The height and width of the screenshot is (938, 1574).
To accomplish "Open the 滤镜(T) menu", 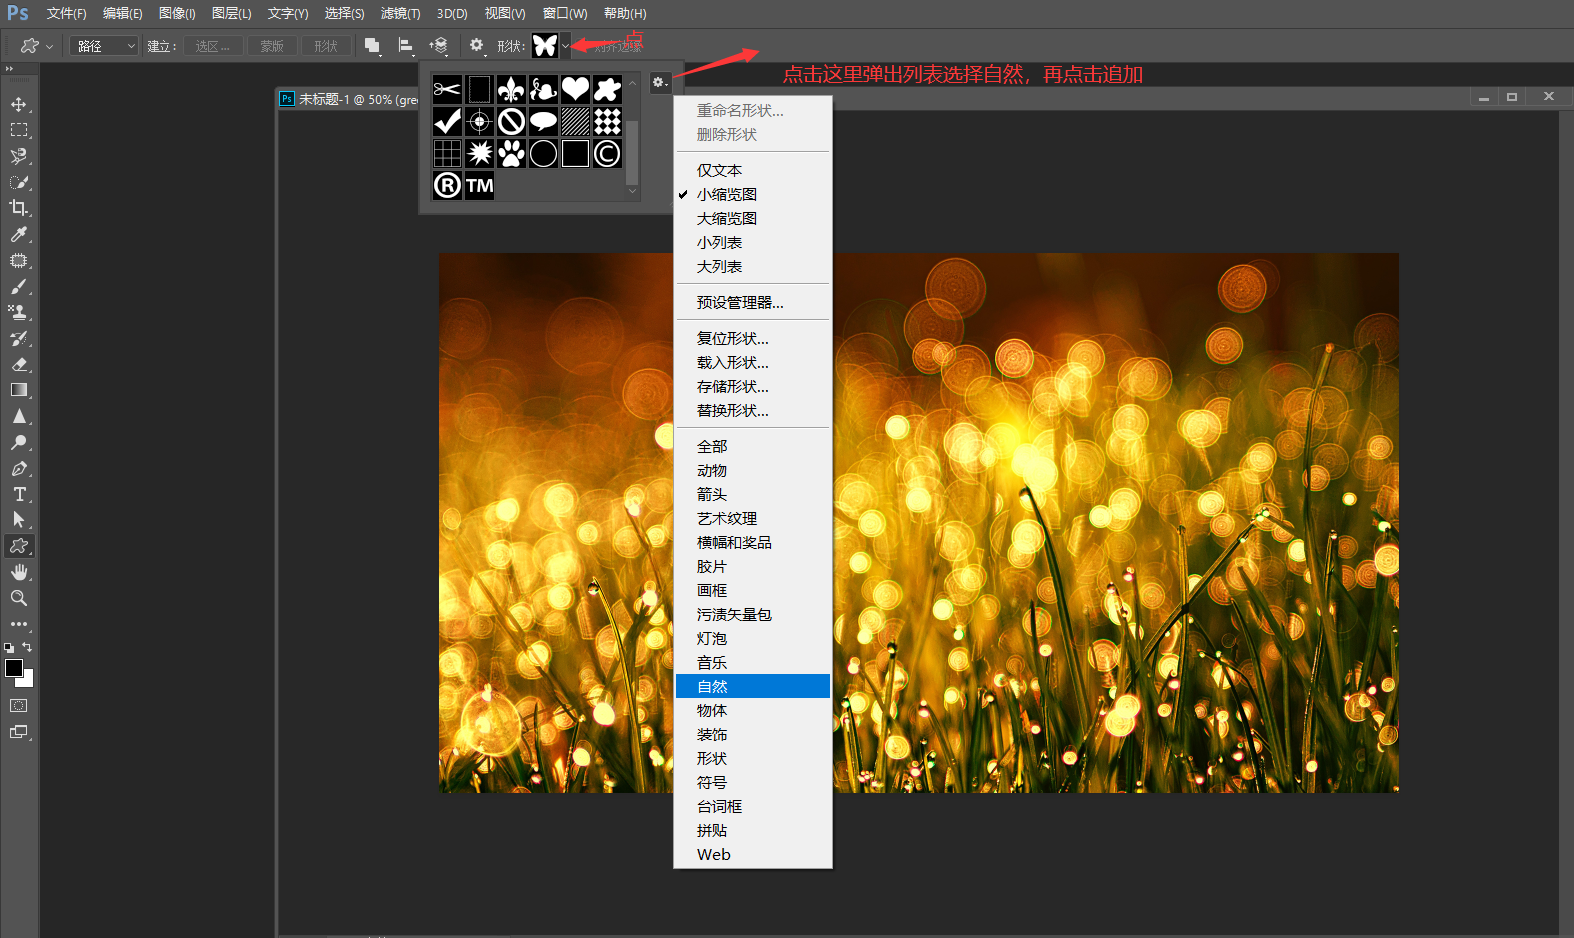I will (400, 13).
